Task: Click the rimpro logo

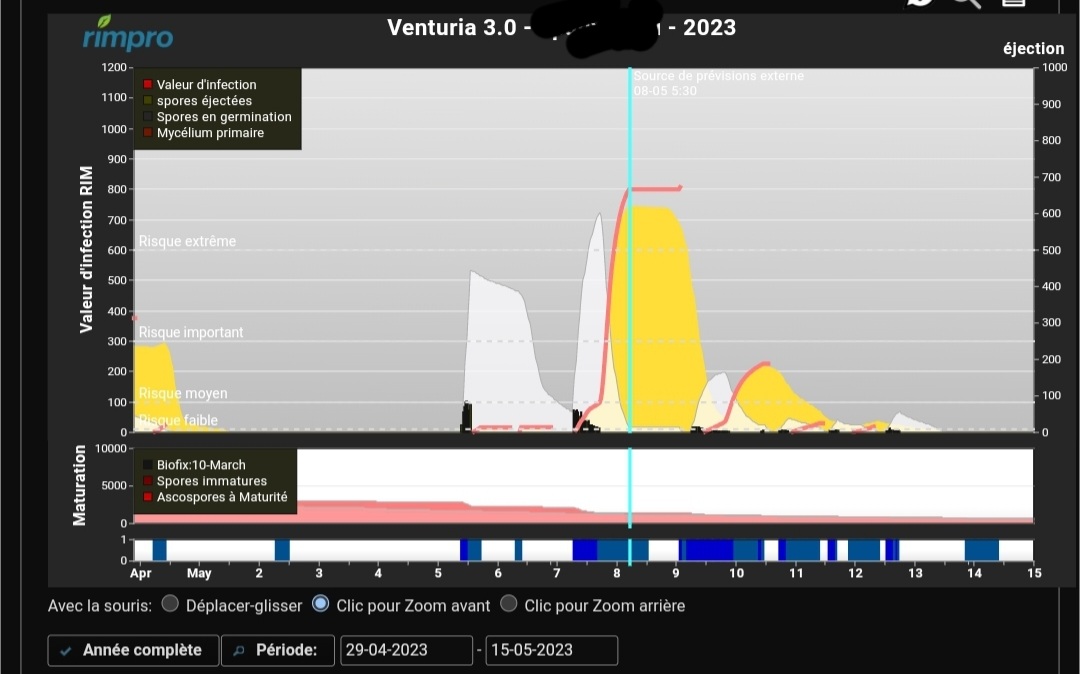Action: tap(128, 34)
